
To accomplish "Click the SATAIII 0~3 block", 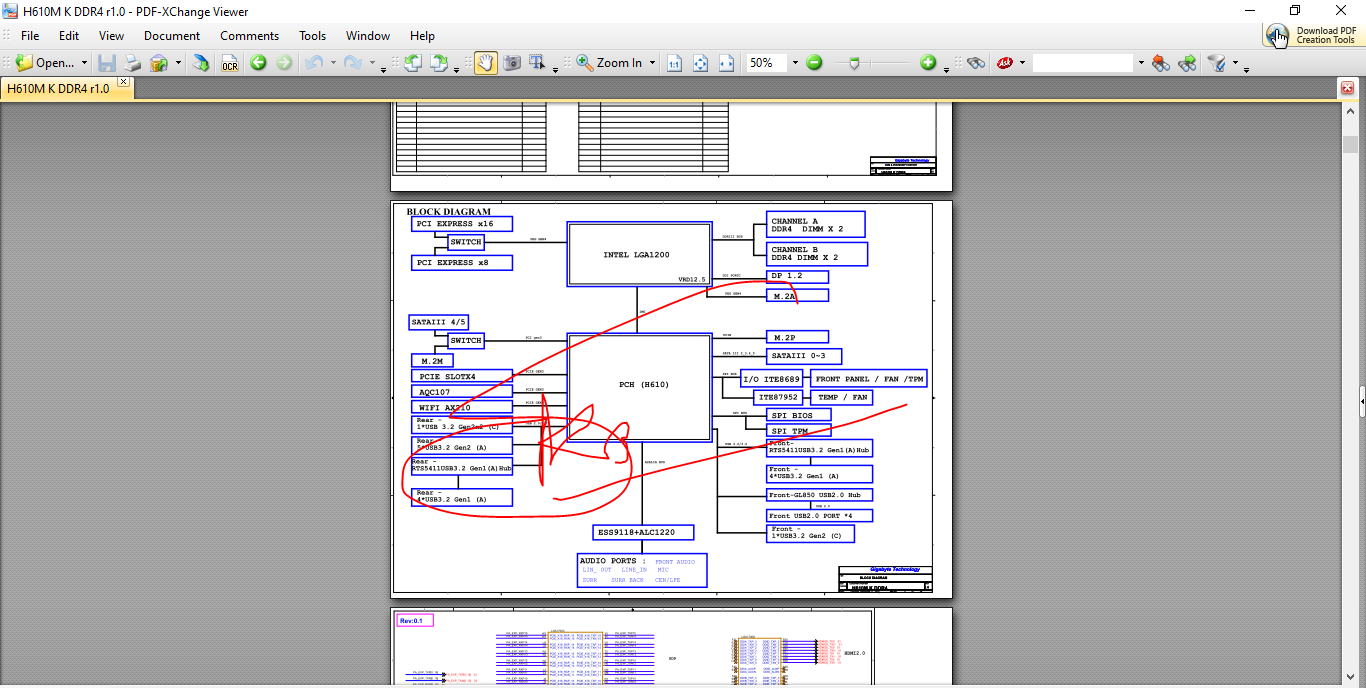I will point(804,356).
